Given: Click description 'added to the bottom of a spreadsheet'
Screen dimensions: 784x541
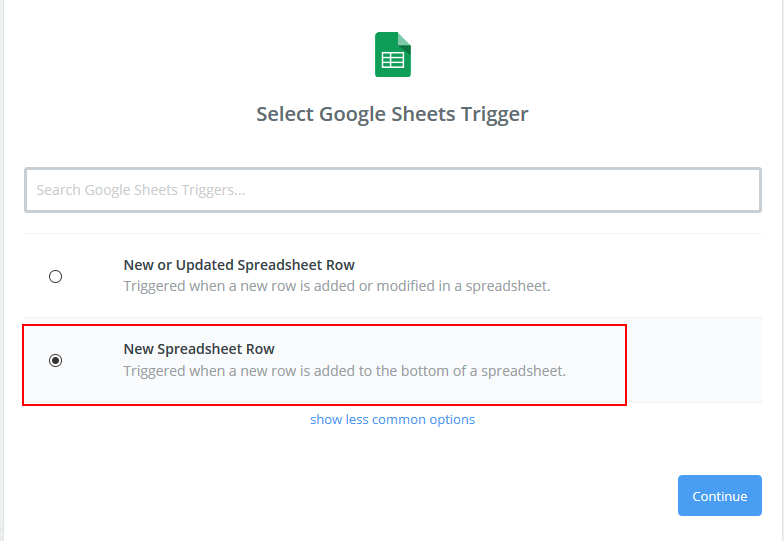Looking at the screenshot, I should 440,371.
